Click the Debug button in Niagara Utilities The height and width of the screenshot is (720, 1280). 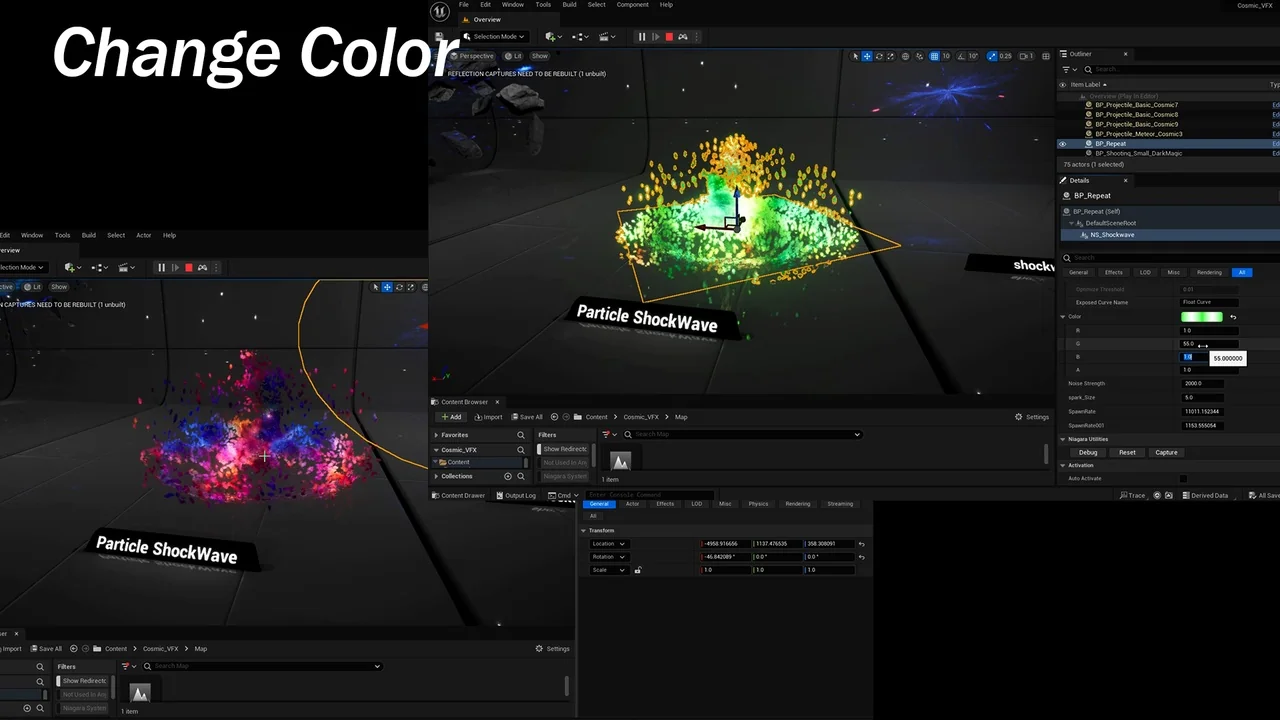1088,452
